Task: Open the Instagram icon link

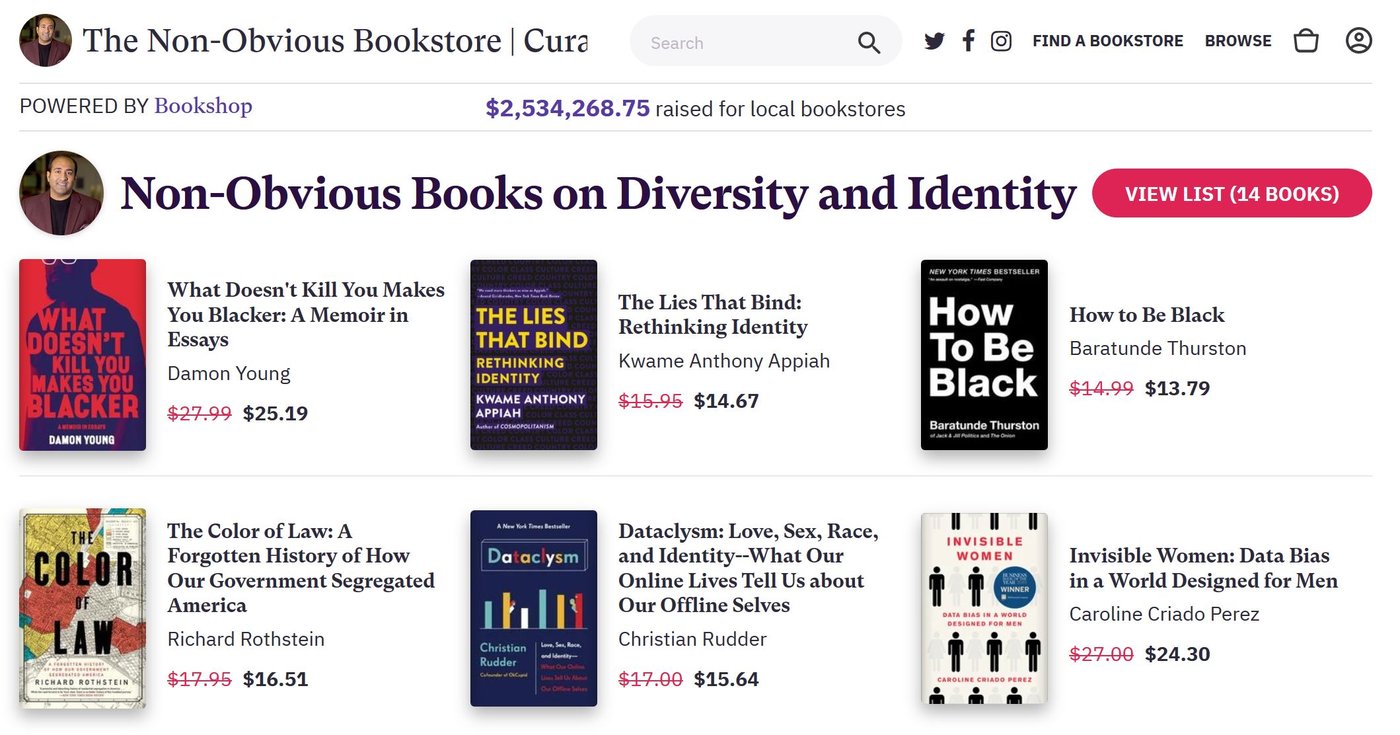Action: point(1001,41)
